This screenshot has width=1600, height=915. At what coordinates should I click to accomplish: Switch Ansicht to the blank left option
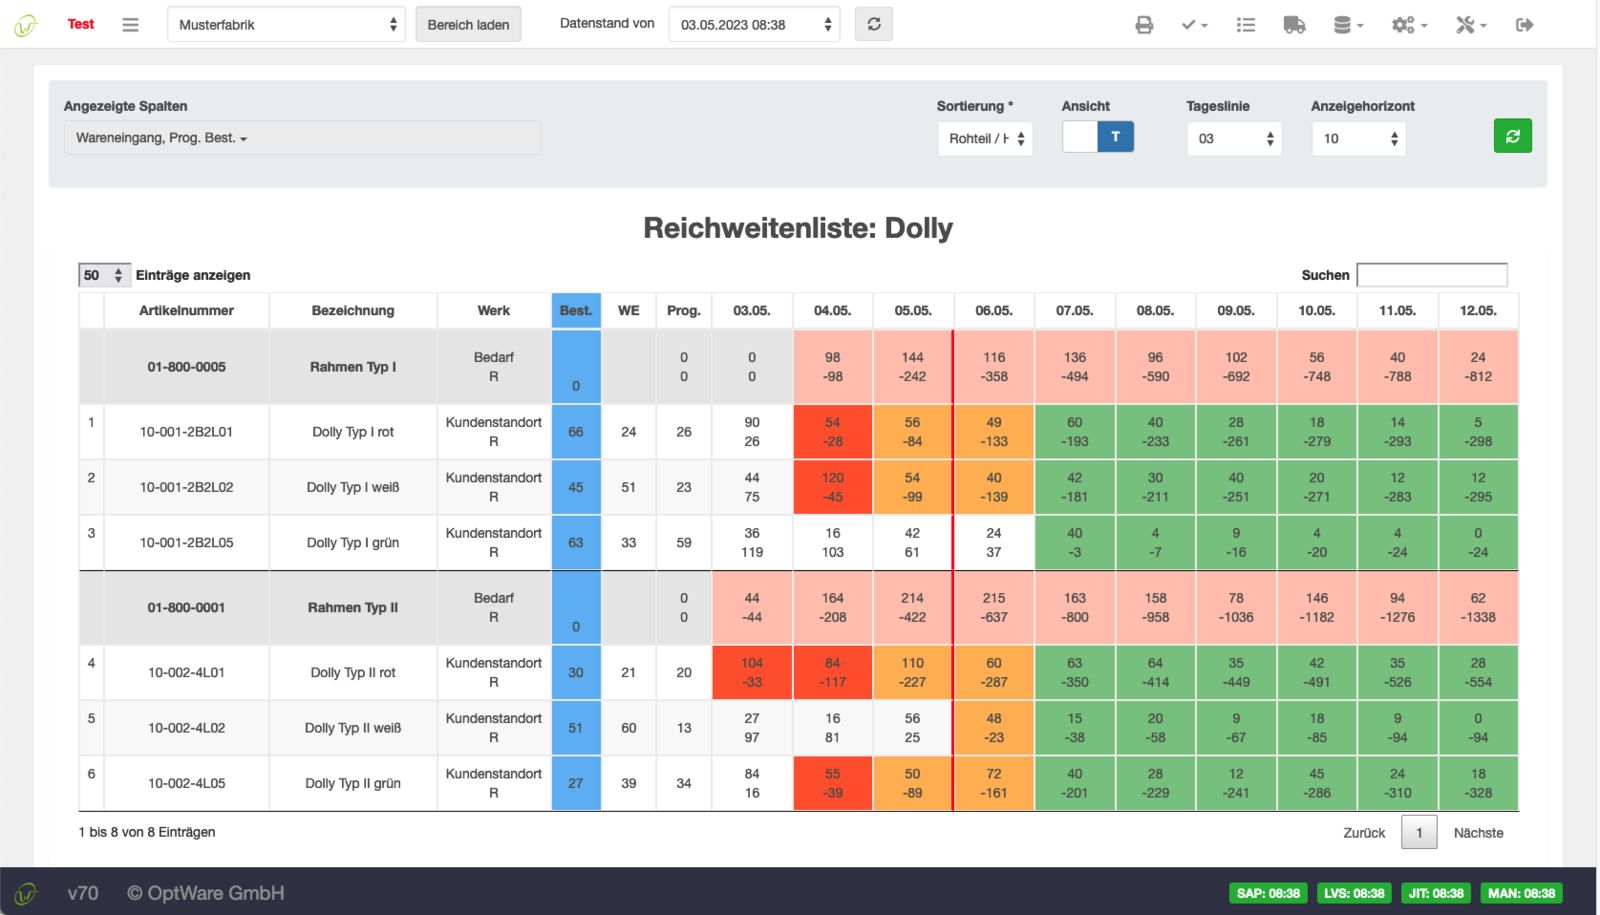pos(1080,137)
